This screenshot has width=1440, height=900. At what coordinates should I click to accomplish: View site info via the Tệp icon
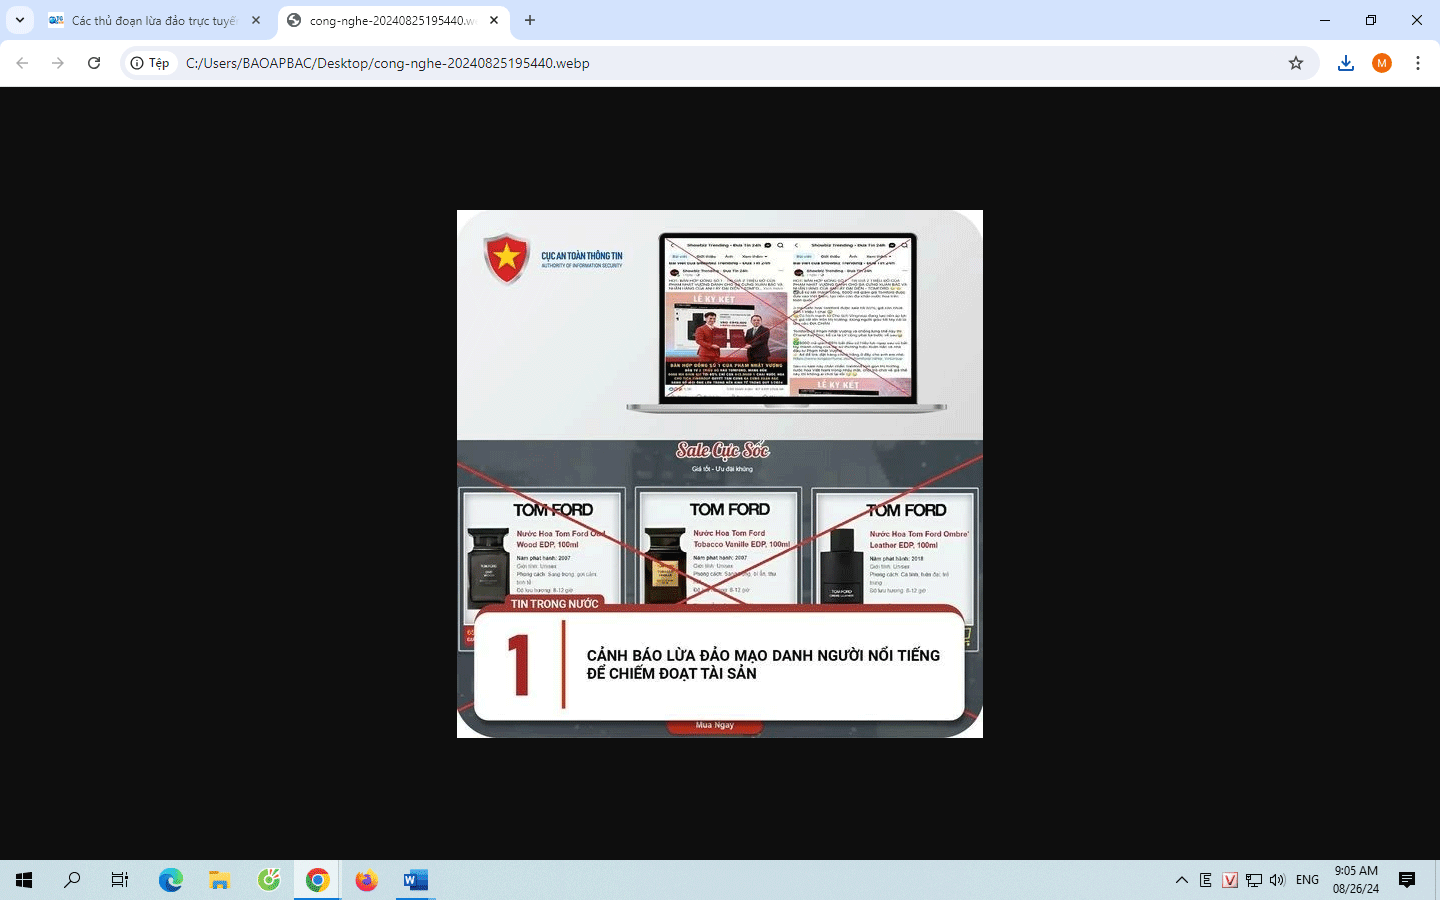(150, 63)
